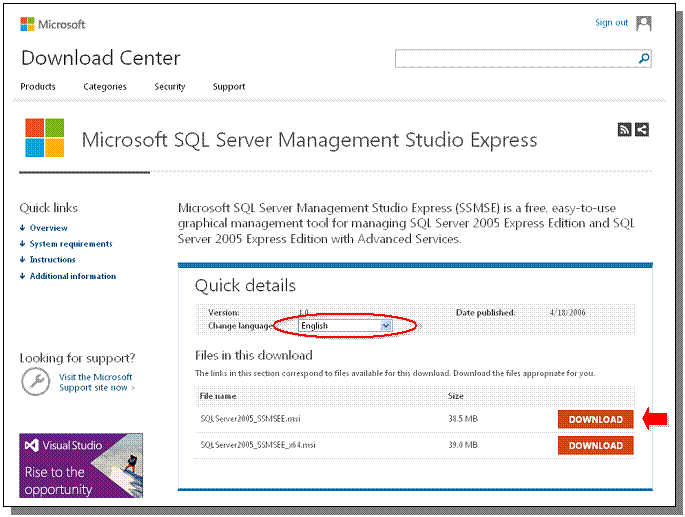Viewport: 685px width, 517px height.
Task: Click the arrow icon beside Additional information
Action: [x=22, y=276]
